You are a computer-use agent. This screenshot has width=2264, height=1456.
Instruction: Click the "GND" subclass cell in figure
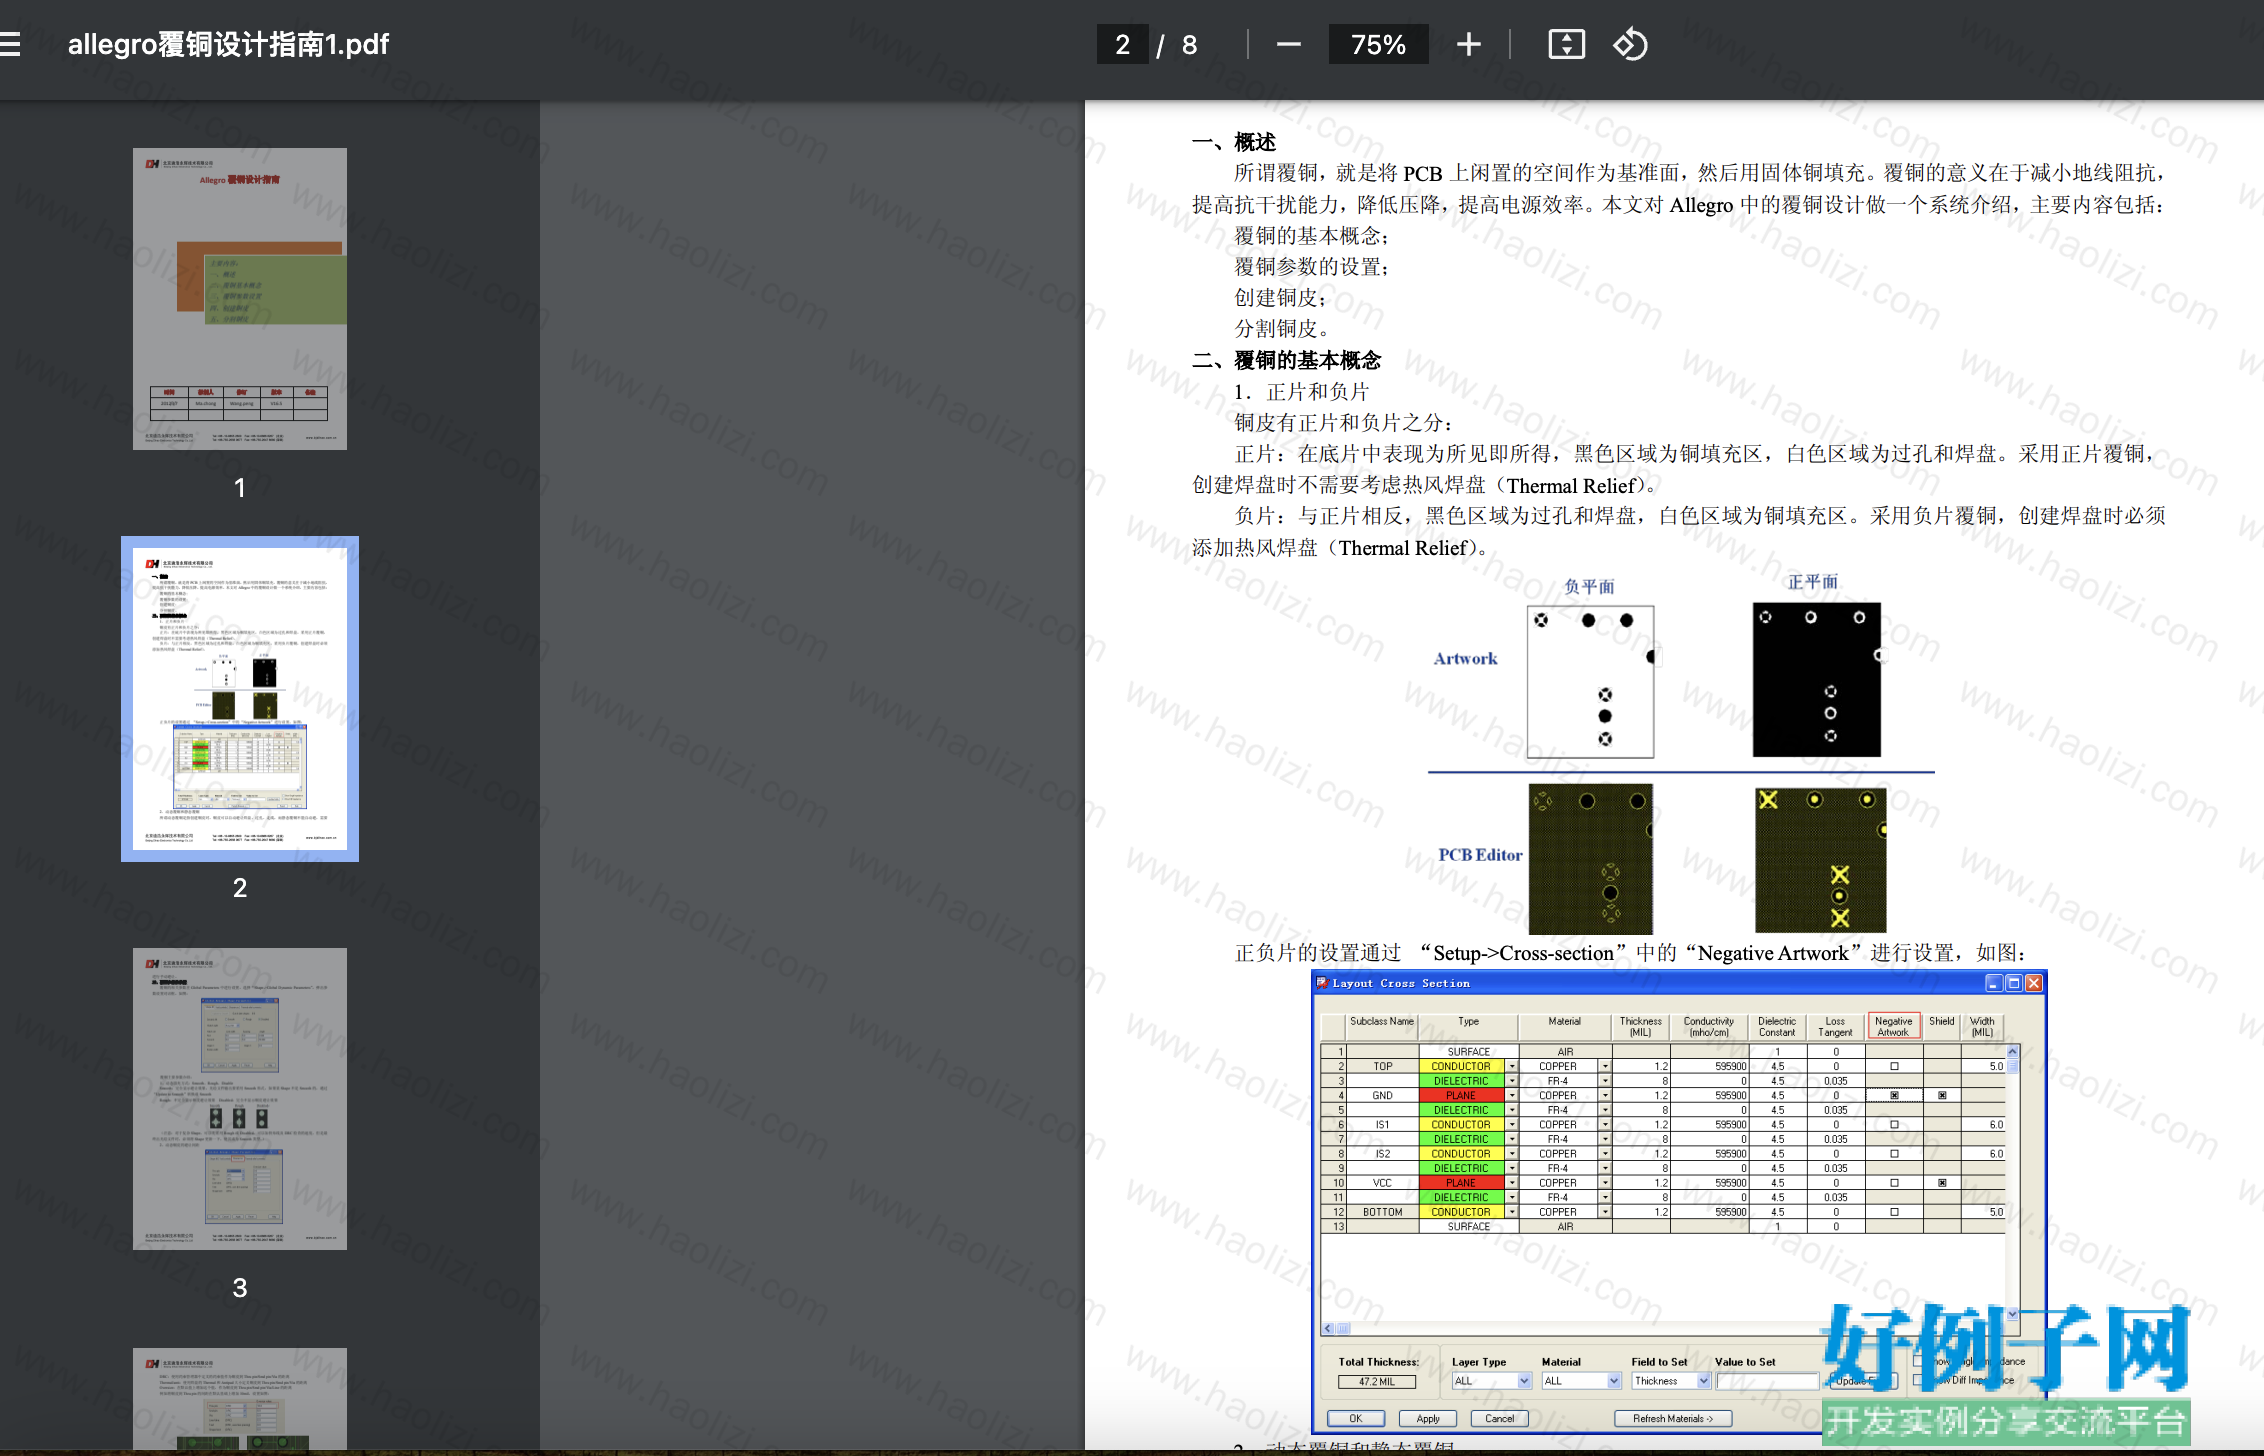tap(1382, 1096)
